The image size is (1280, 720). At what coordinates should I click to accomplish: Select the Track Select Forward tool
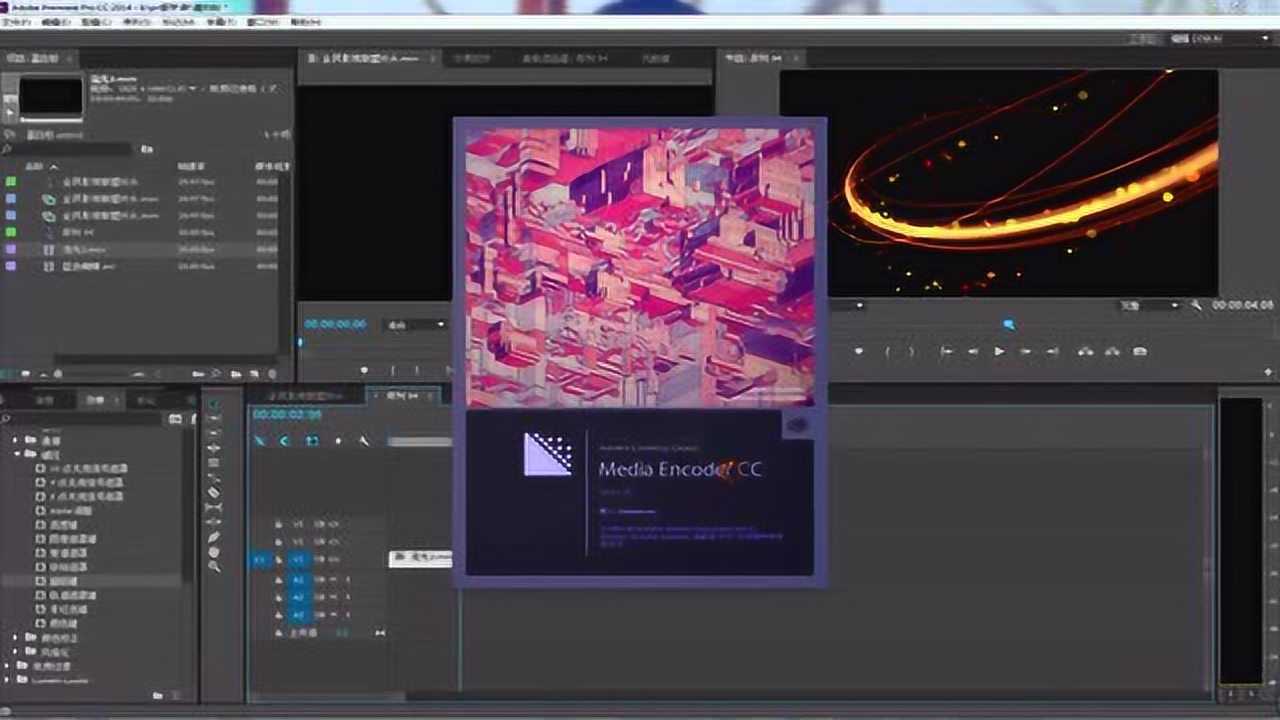tap(214, 418)
